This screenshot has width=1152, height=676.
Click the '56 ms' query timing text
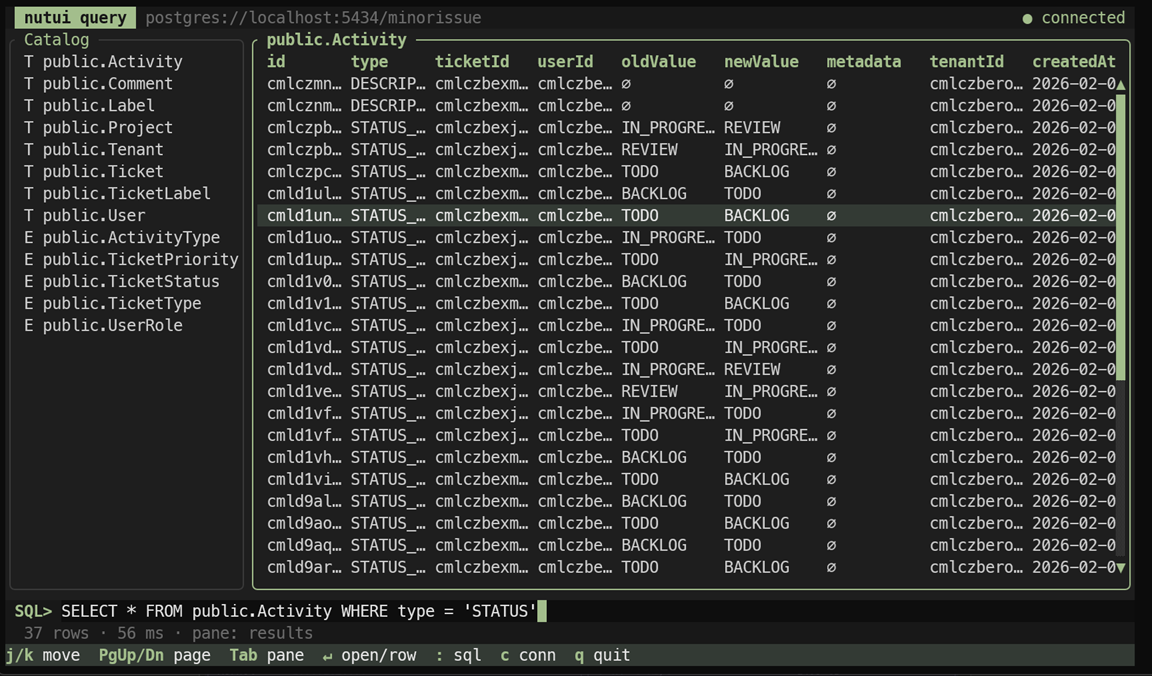140,633
